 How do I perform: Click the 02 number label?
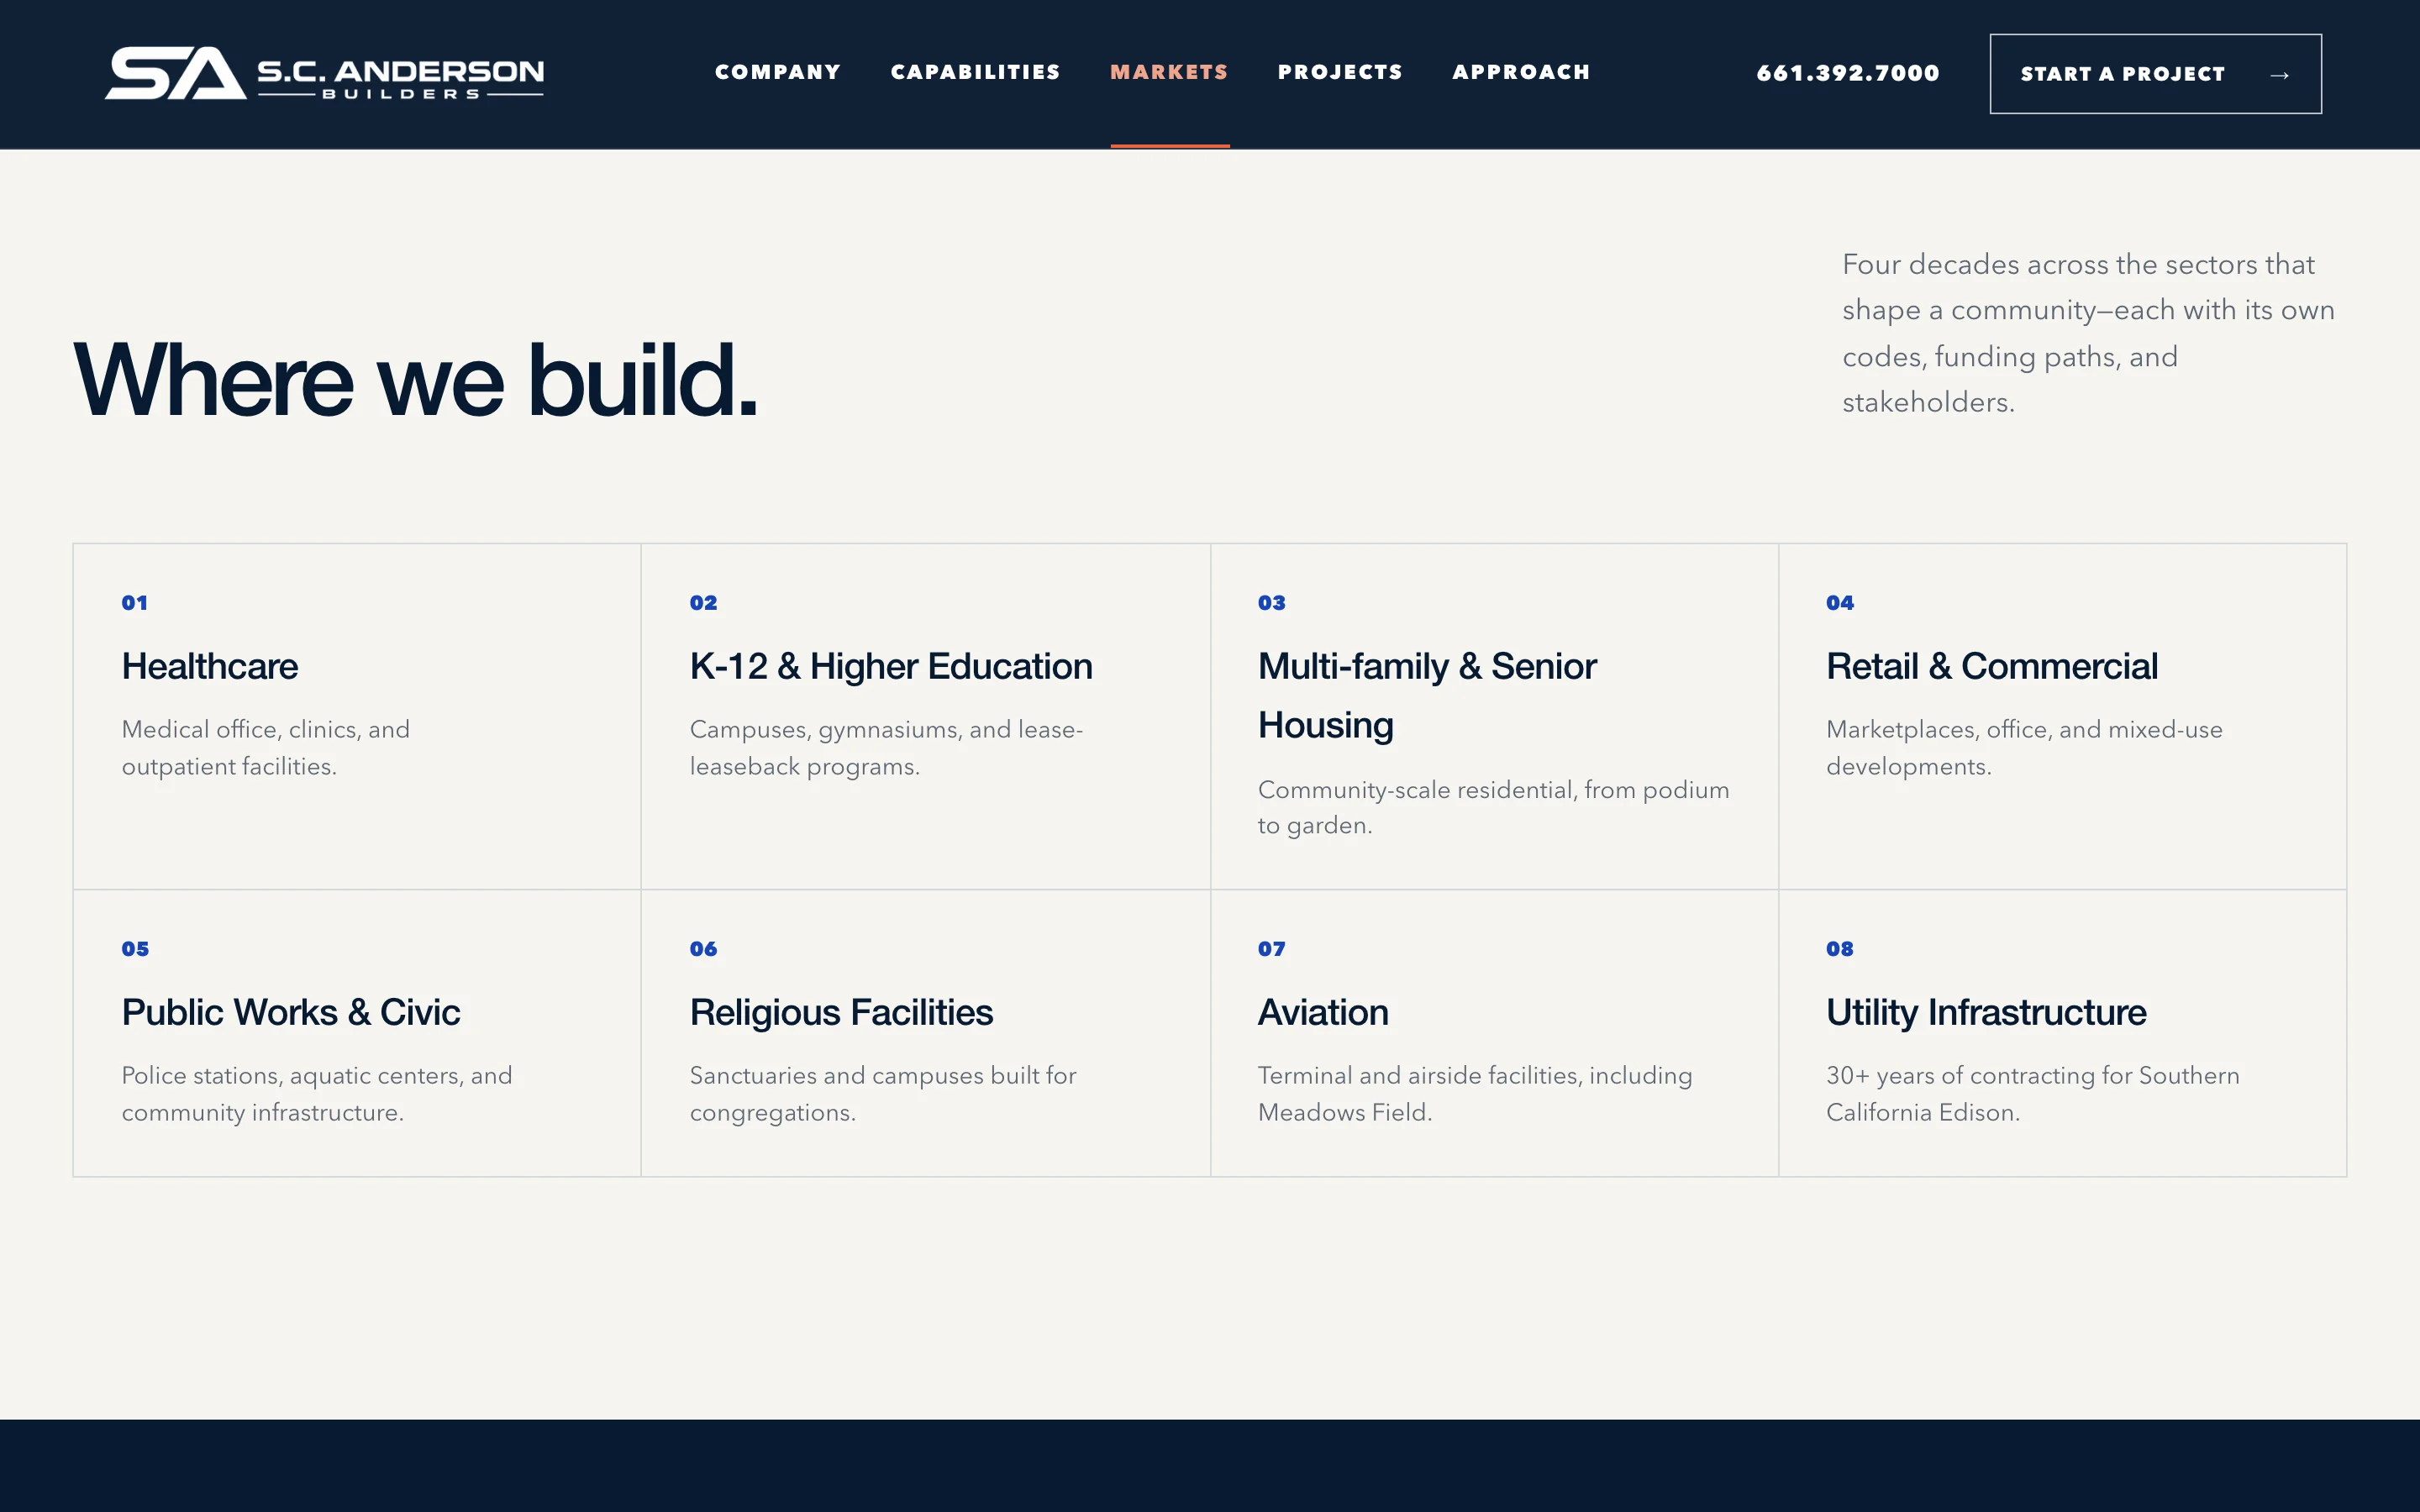[x=703, y=603]
